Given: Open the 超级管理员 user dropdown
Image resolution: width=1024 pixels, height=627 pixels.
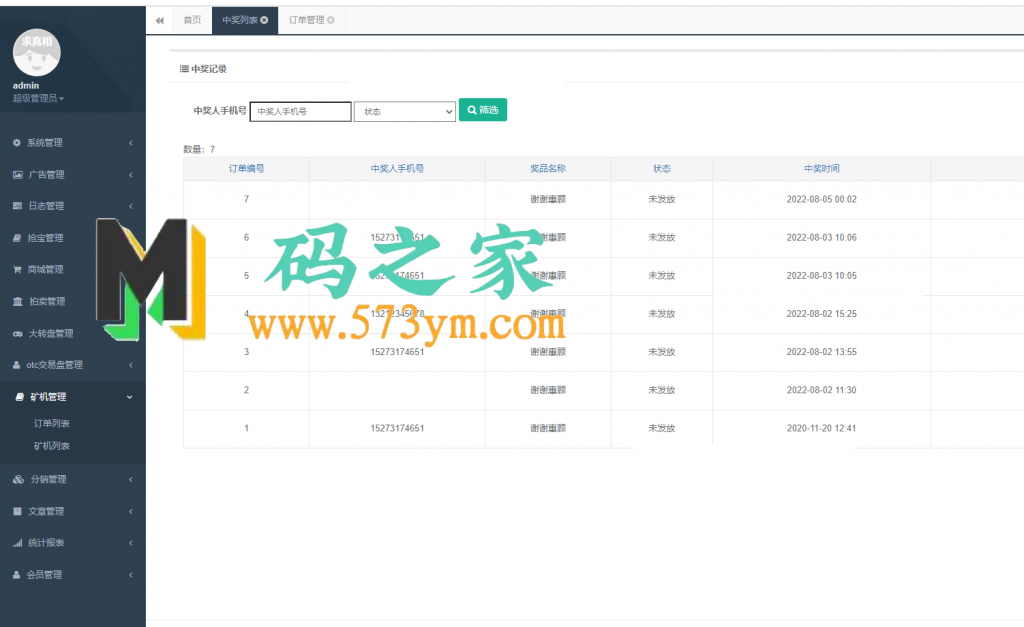Looking at the screenshot, I should coord(38,98).
